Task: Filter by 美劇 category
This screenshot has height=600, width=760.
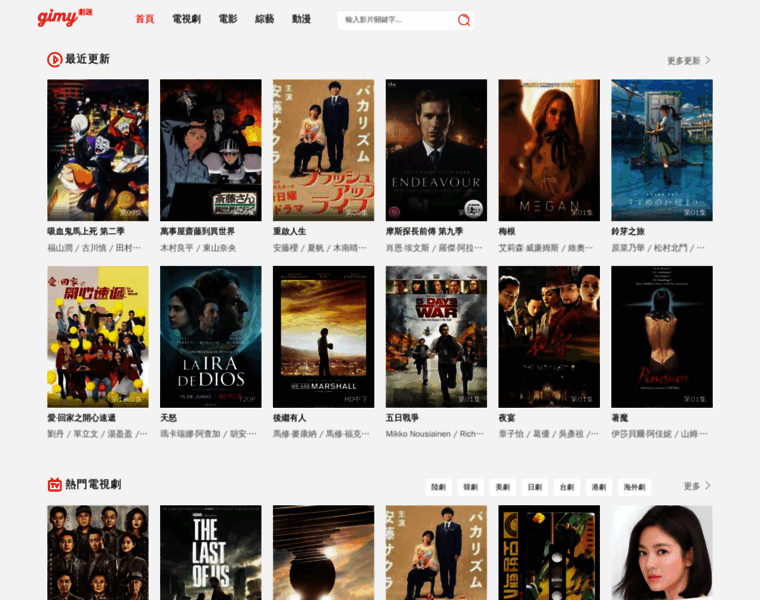Action: click(x=503, y=487)
